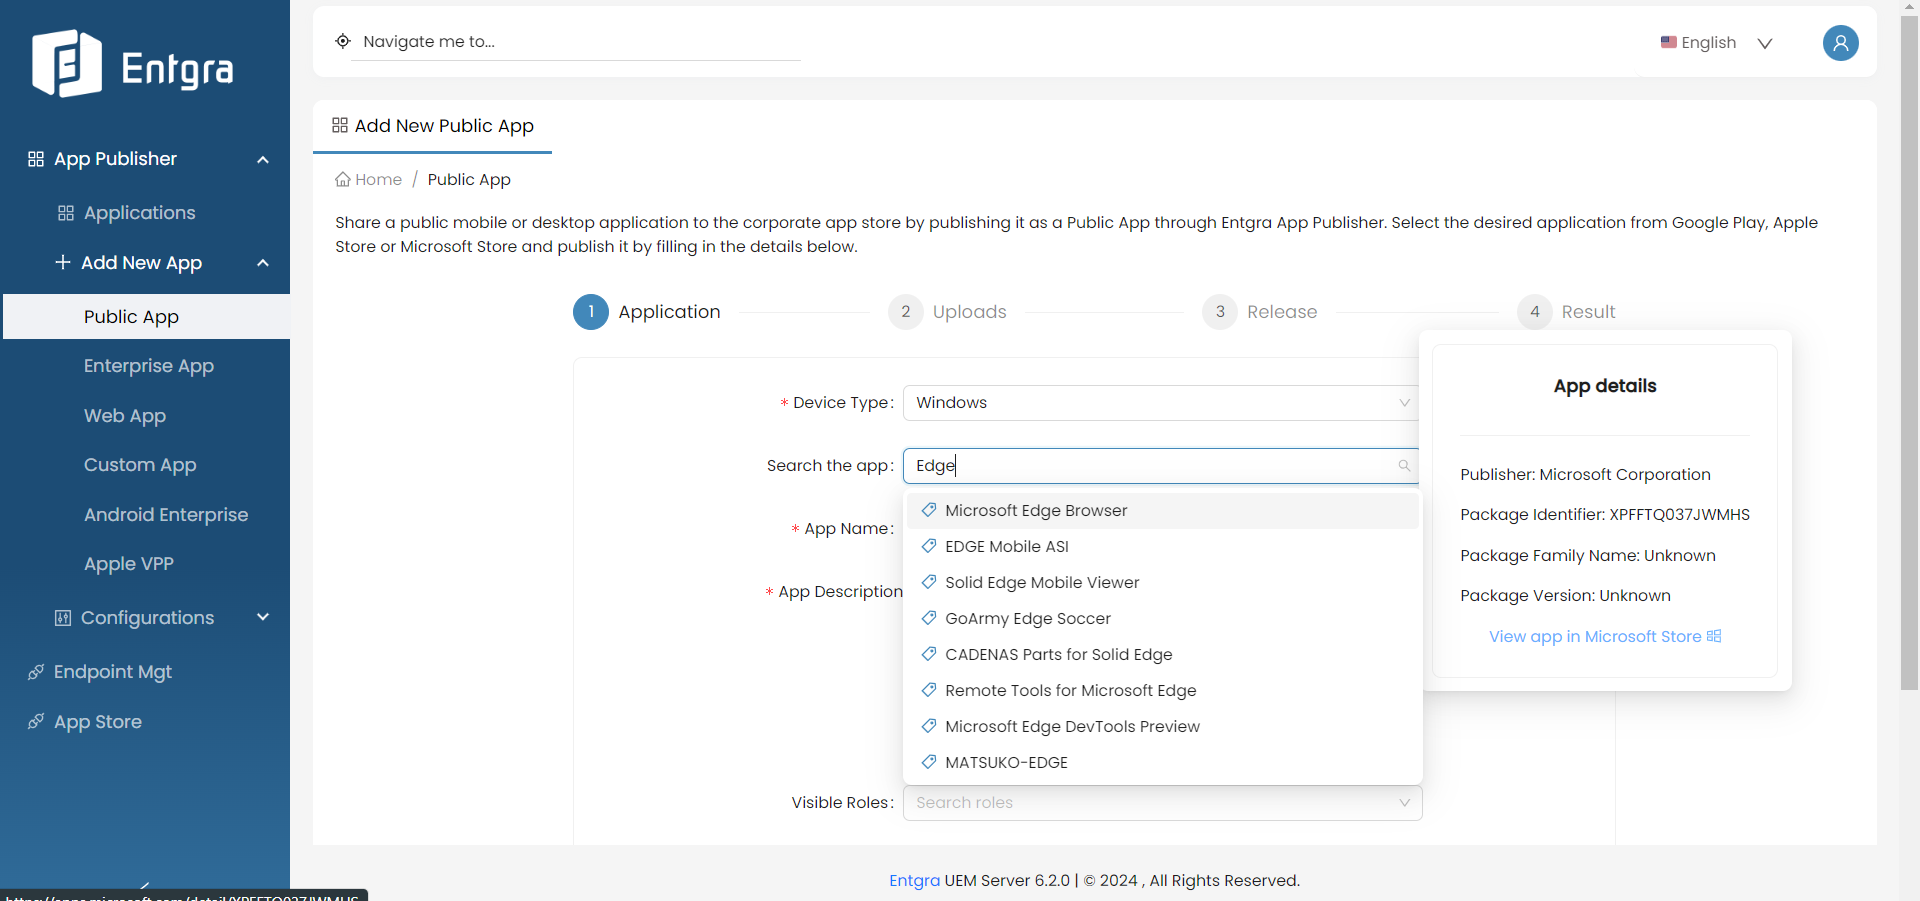
Task: Select Public App in sidebar
Action: tap(147, 317)
